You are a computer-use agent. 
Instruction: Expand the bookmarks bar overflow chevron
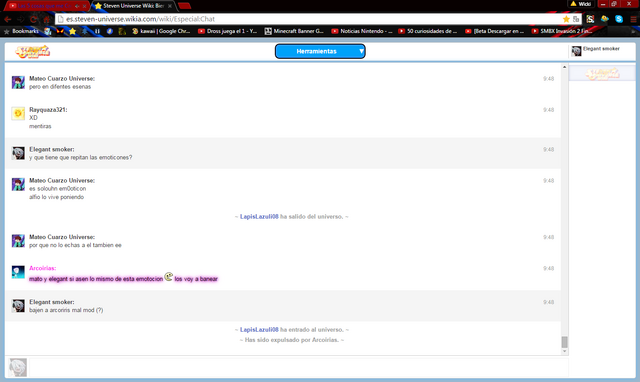point(633,31)
